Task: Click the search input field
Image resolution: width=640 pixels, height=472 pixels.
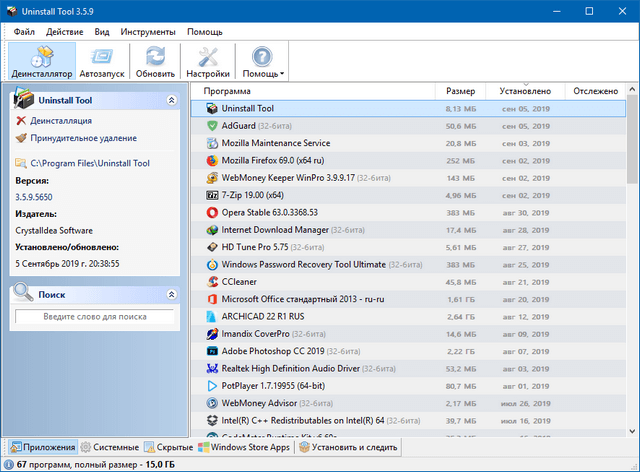Action: 95,316
